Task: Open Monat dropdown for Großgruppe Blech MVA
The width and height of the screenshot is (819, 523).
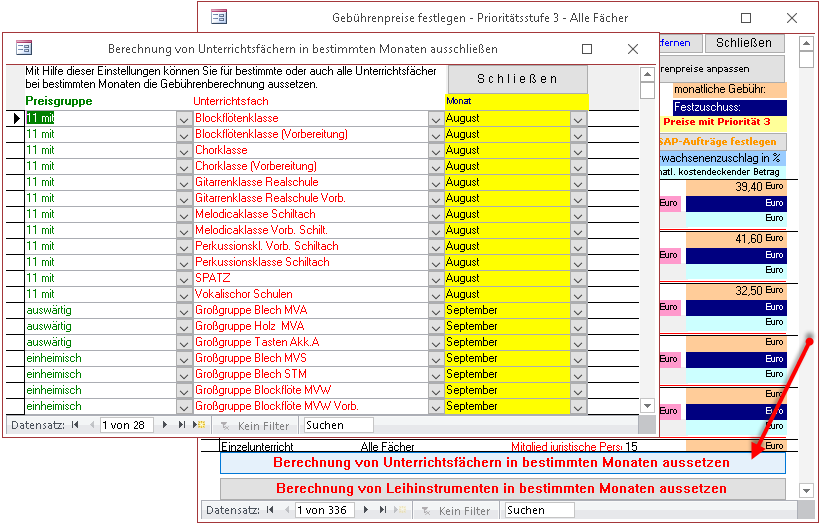Action: (x=578, y=310)
